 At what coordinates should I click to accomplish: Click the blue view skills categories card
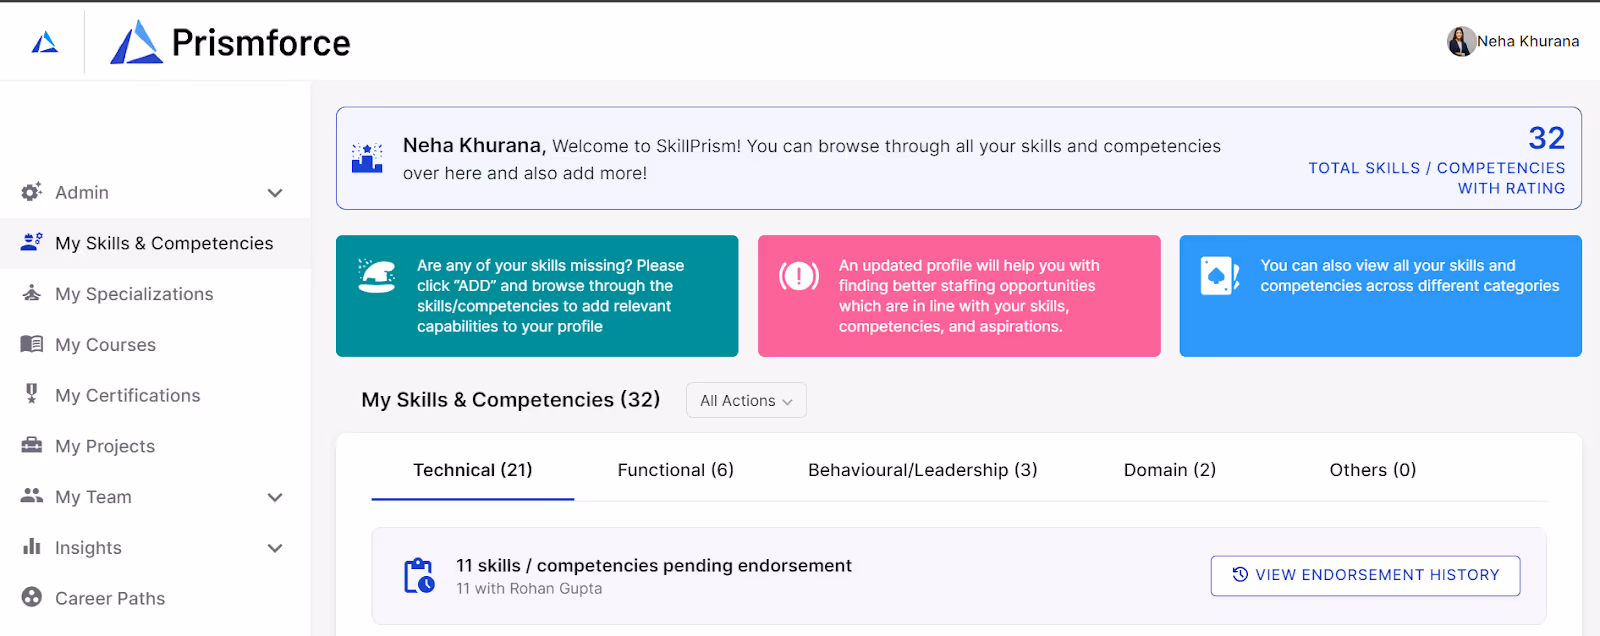click(1380, 296)
